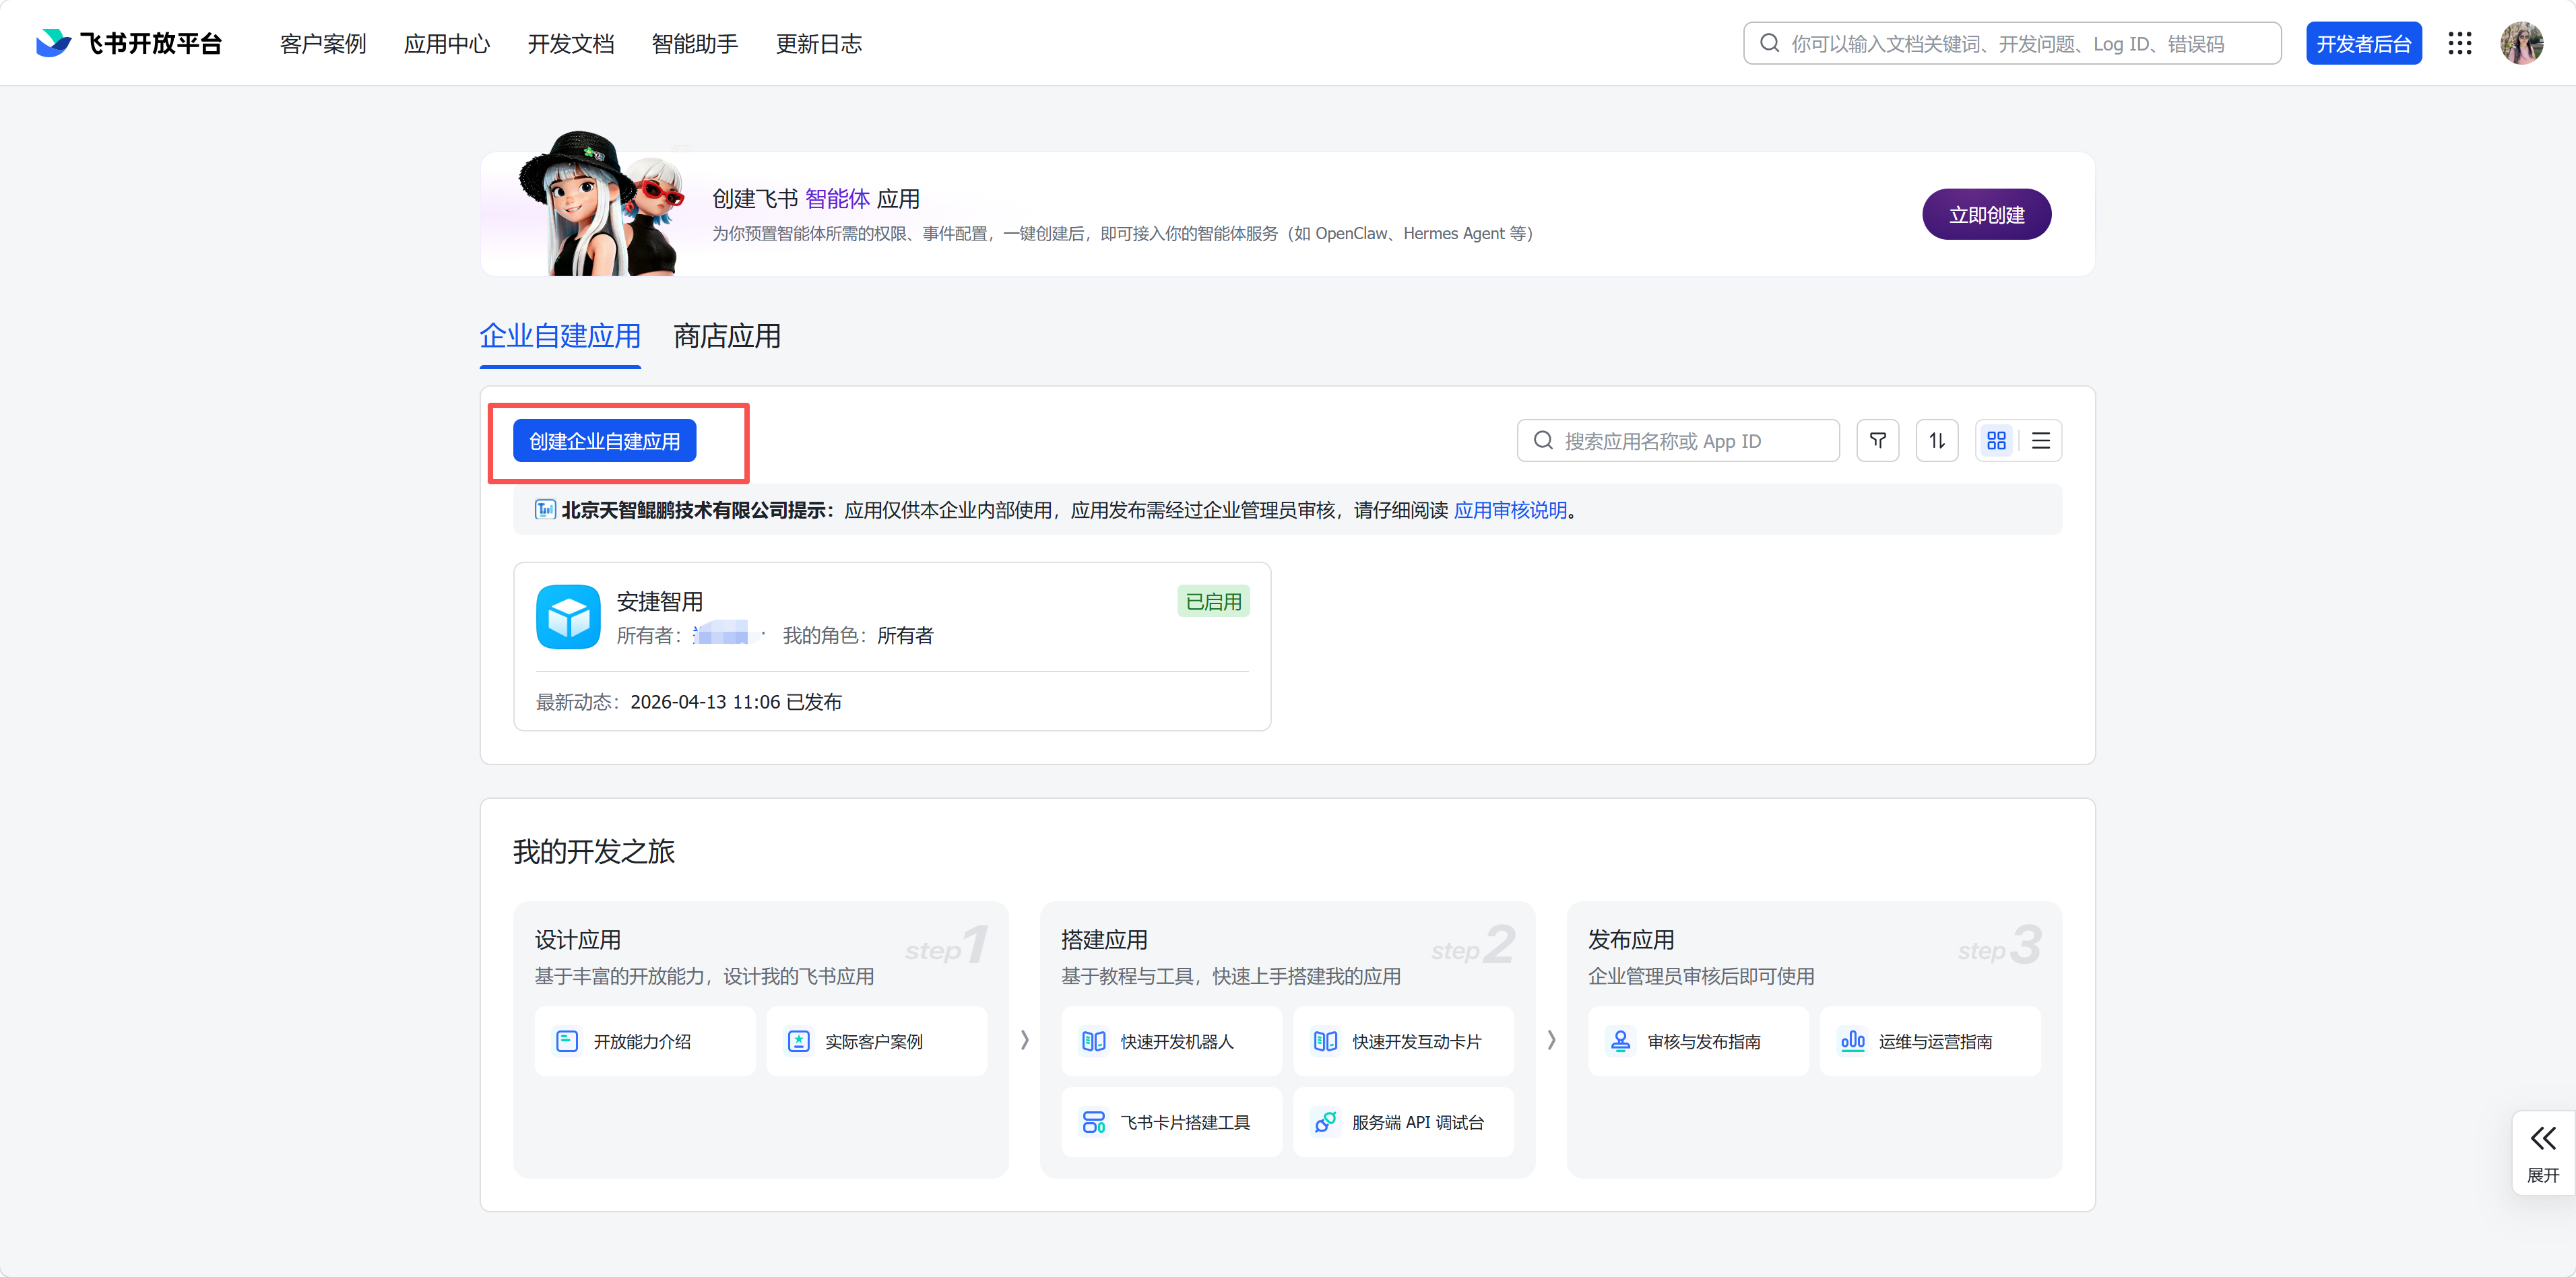Open 飞书卡片搭建工具

(1172, 1122)
